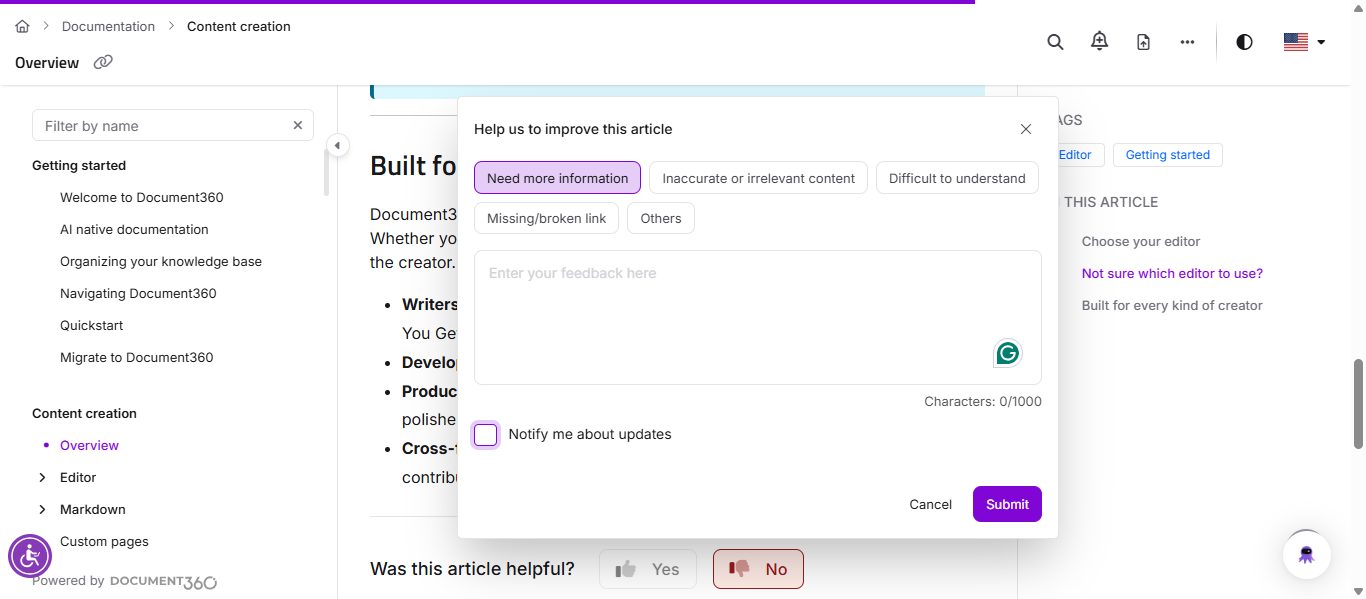
Task: Check Notify me about updates
Action: (x=486, y=435)
